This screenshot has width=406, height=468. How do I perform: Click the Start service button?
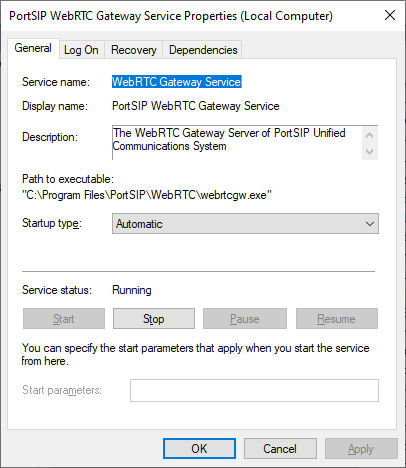64,319
